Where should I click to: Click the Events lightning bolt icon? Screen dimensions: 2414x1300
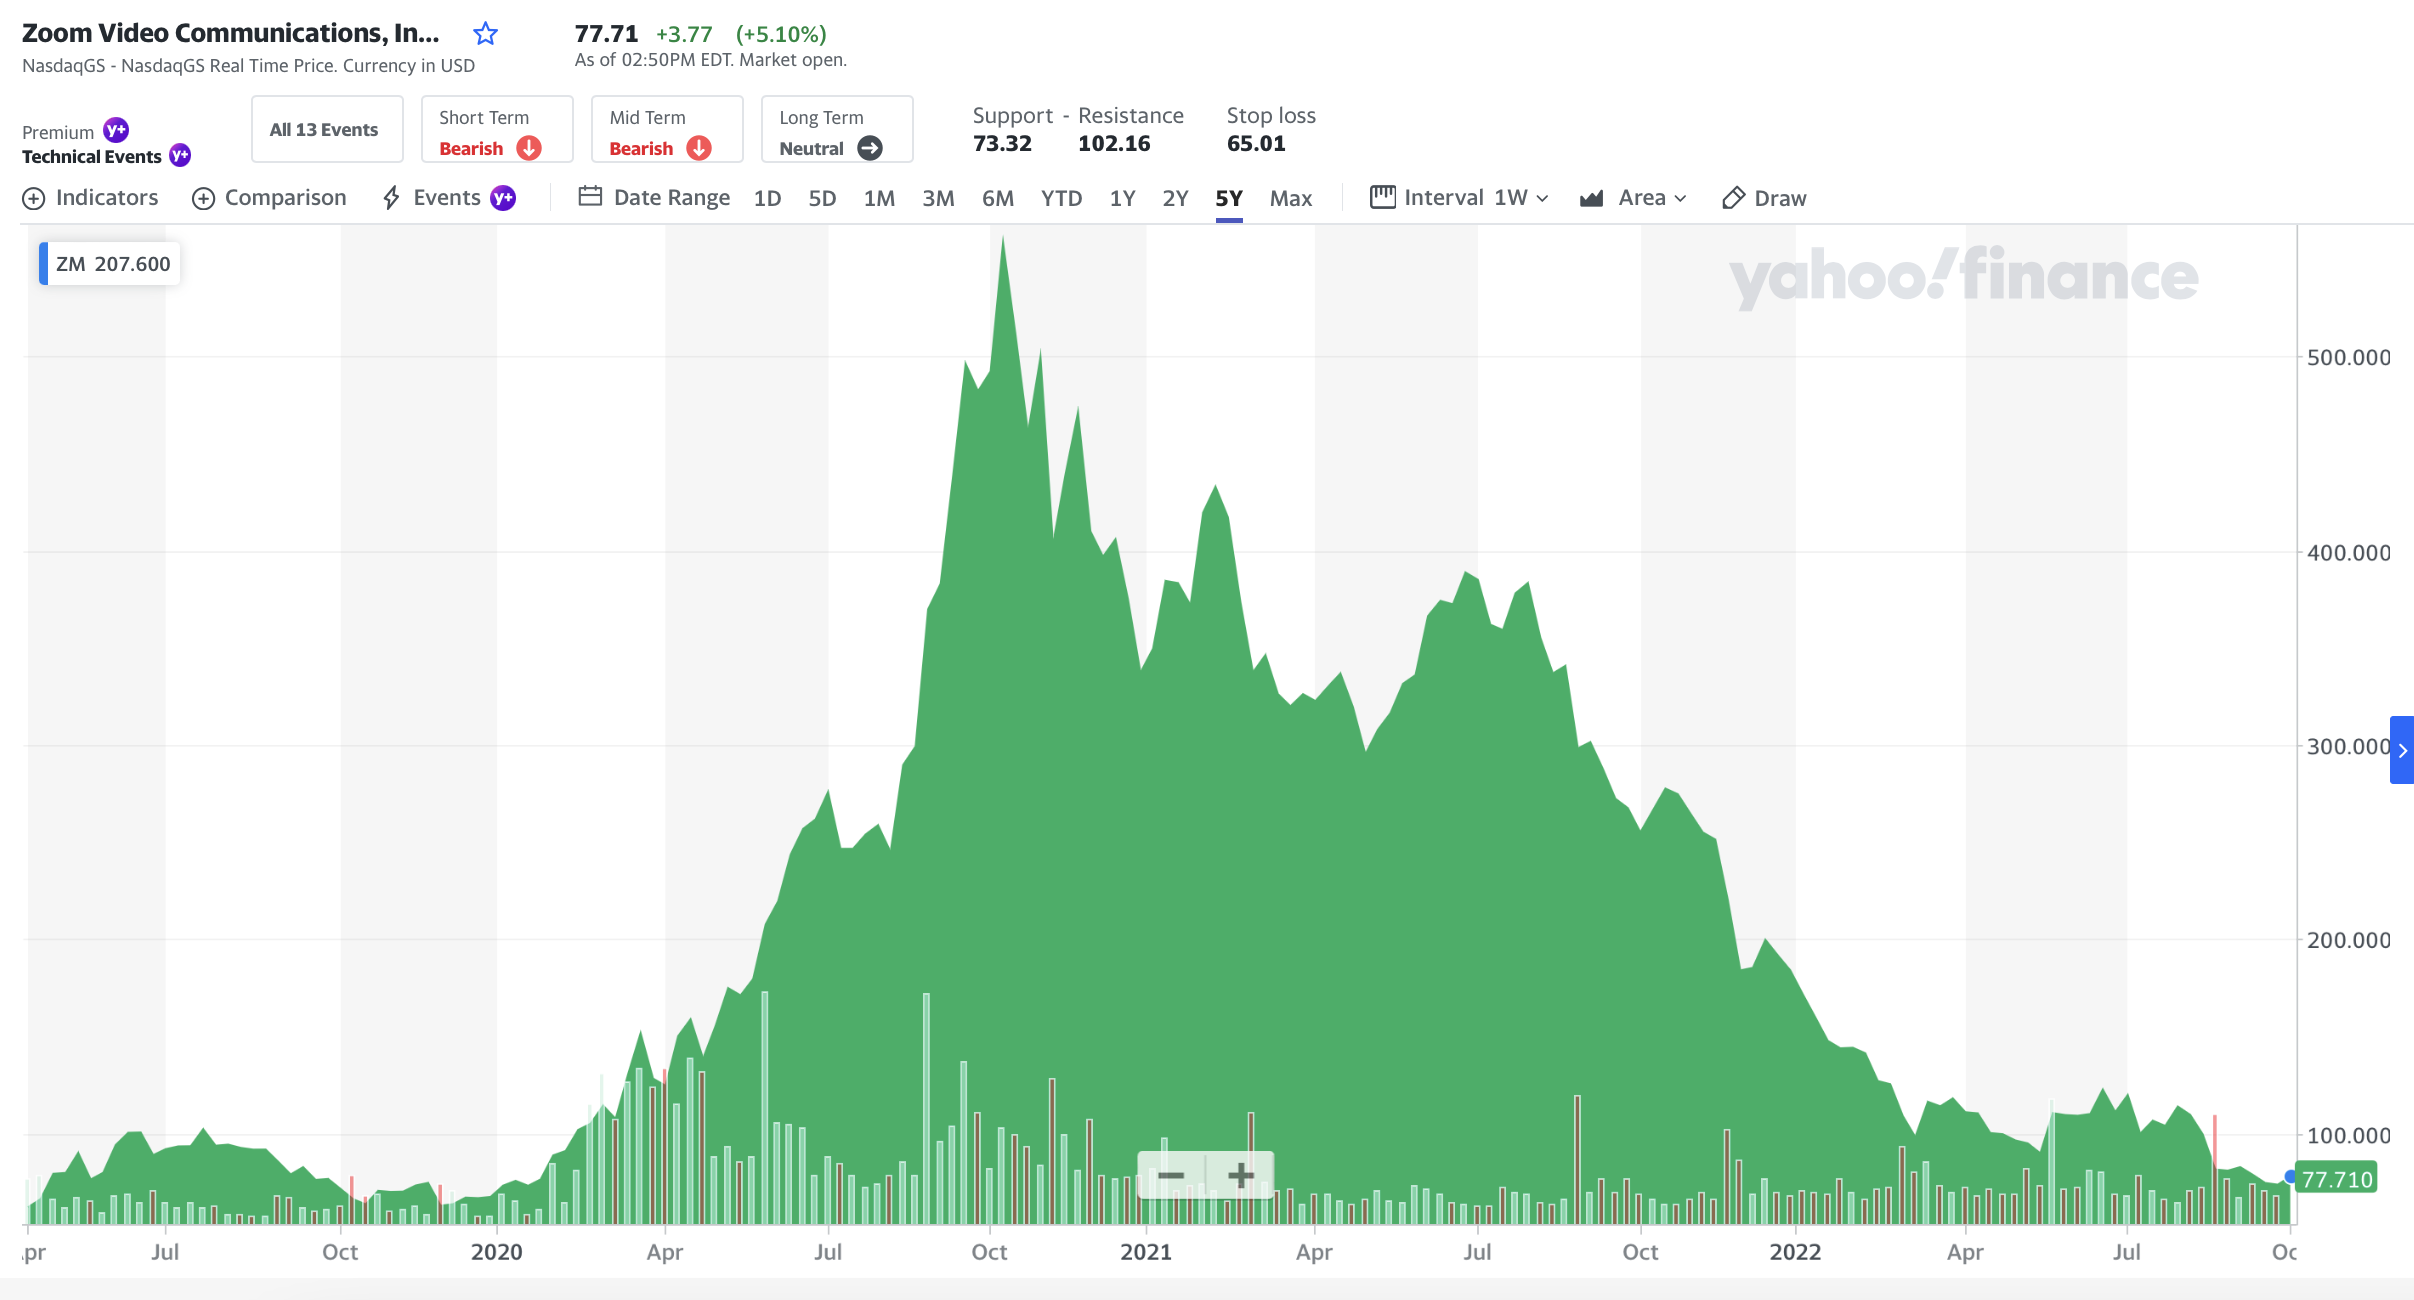pos(392,198)
